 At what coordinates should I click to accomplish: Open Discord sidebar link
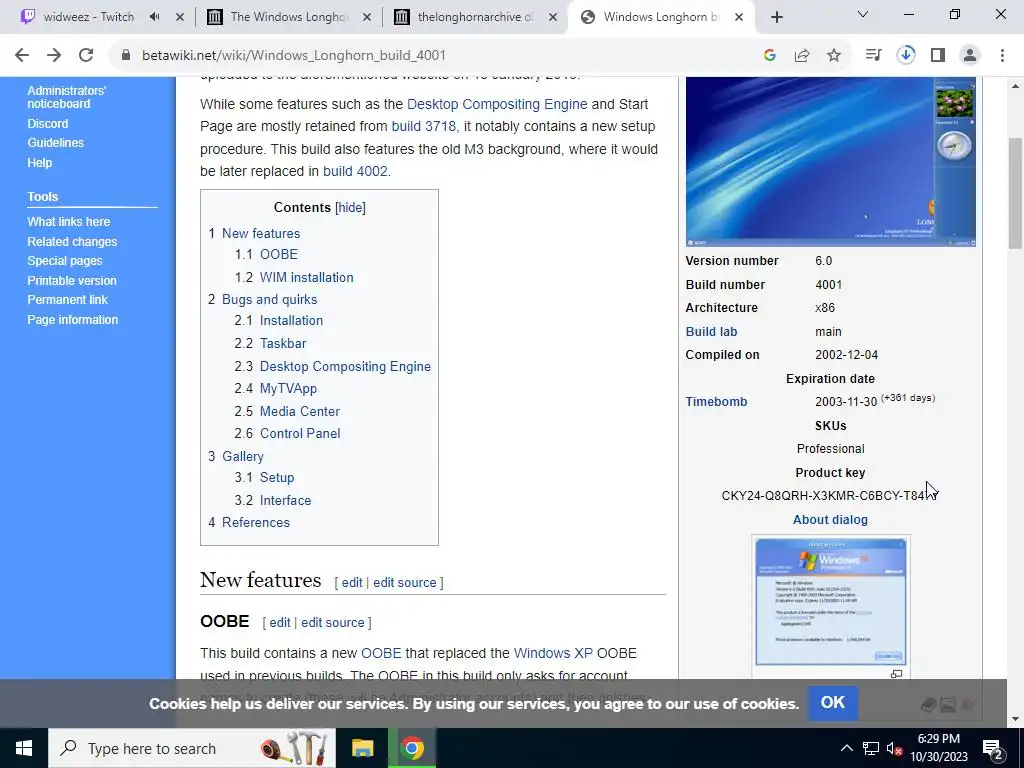point(48,123)
